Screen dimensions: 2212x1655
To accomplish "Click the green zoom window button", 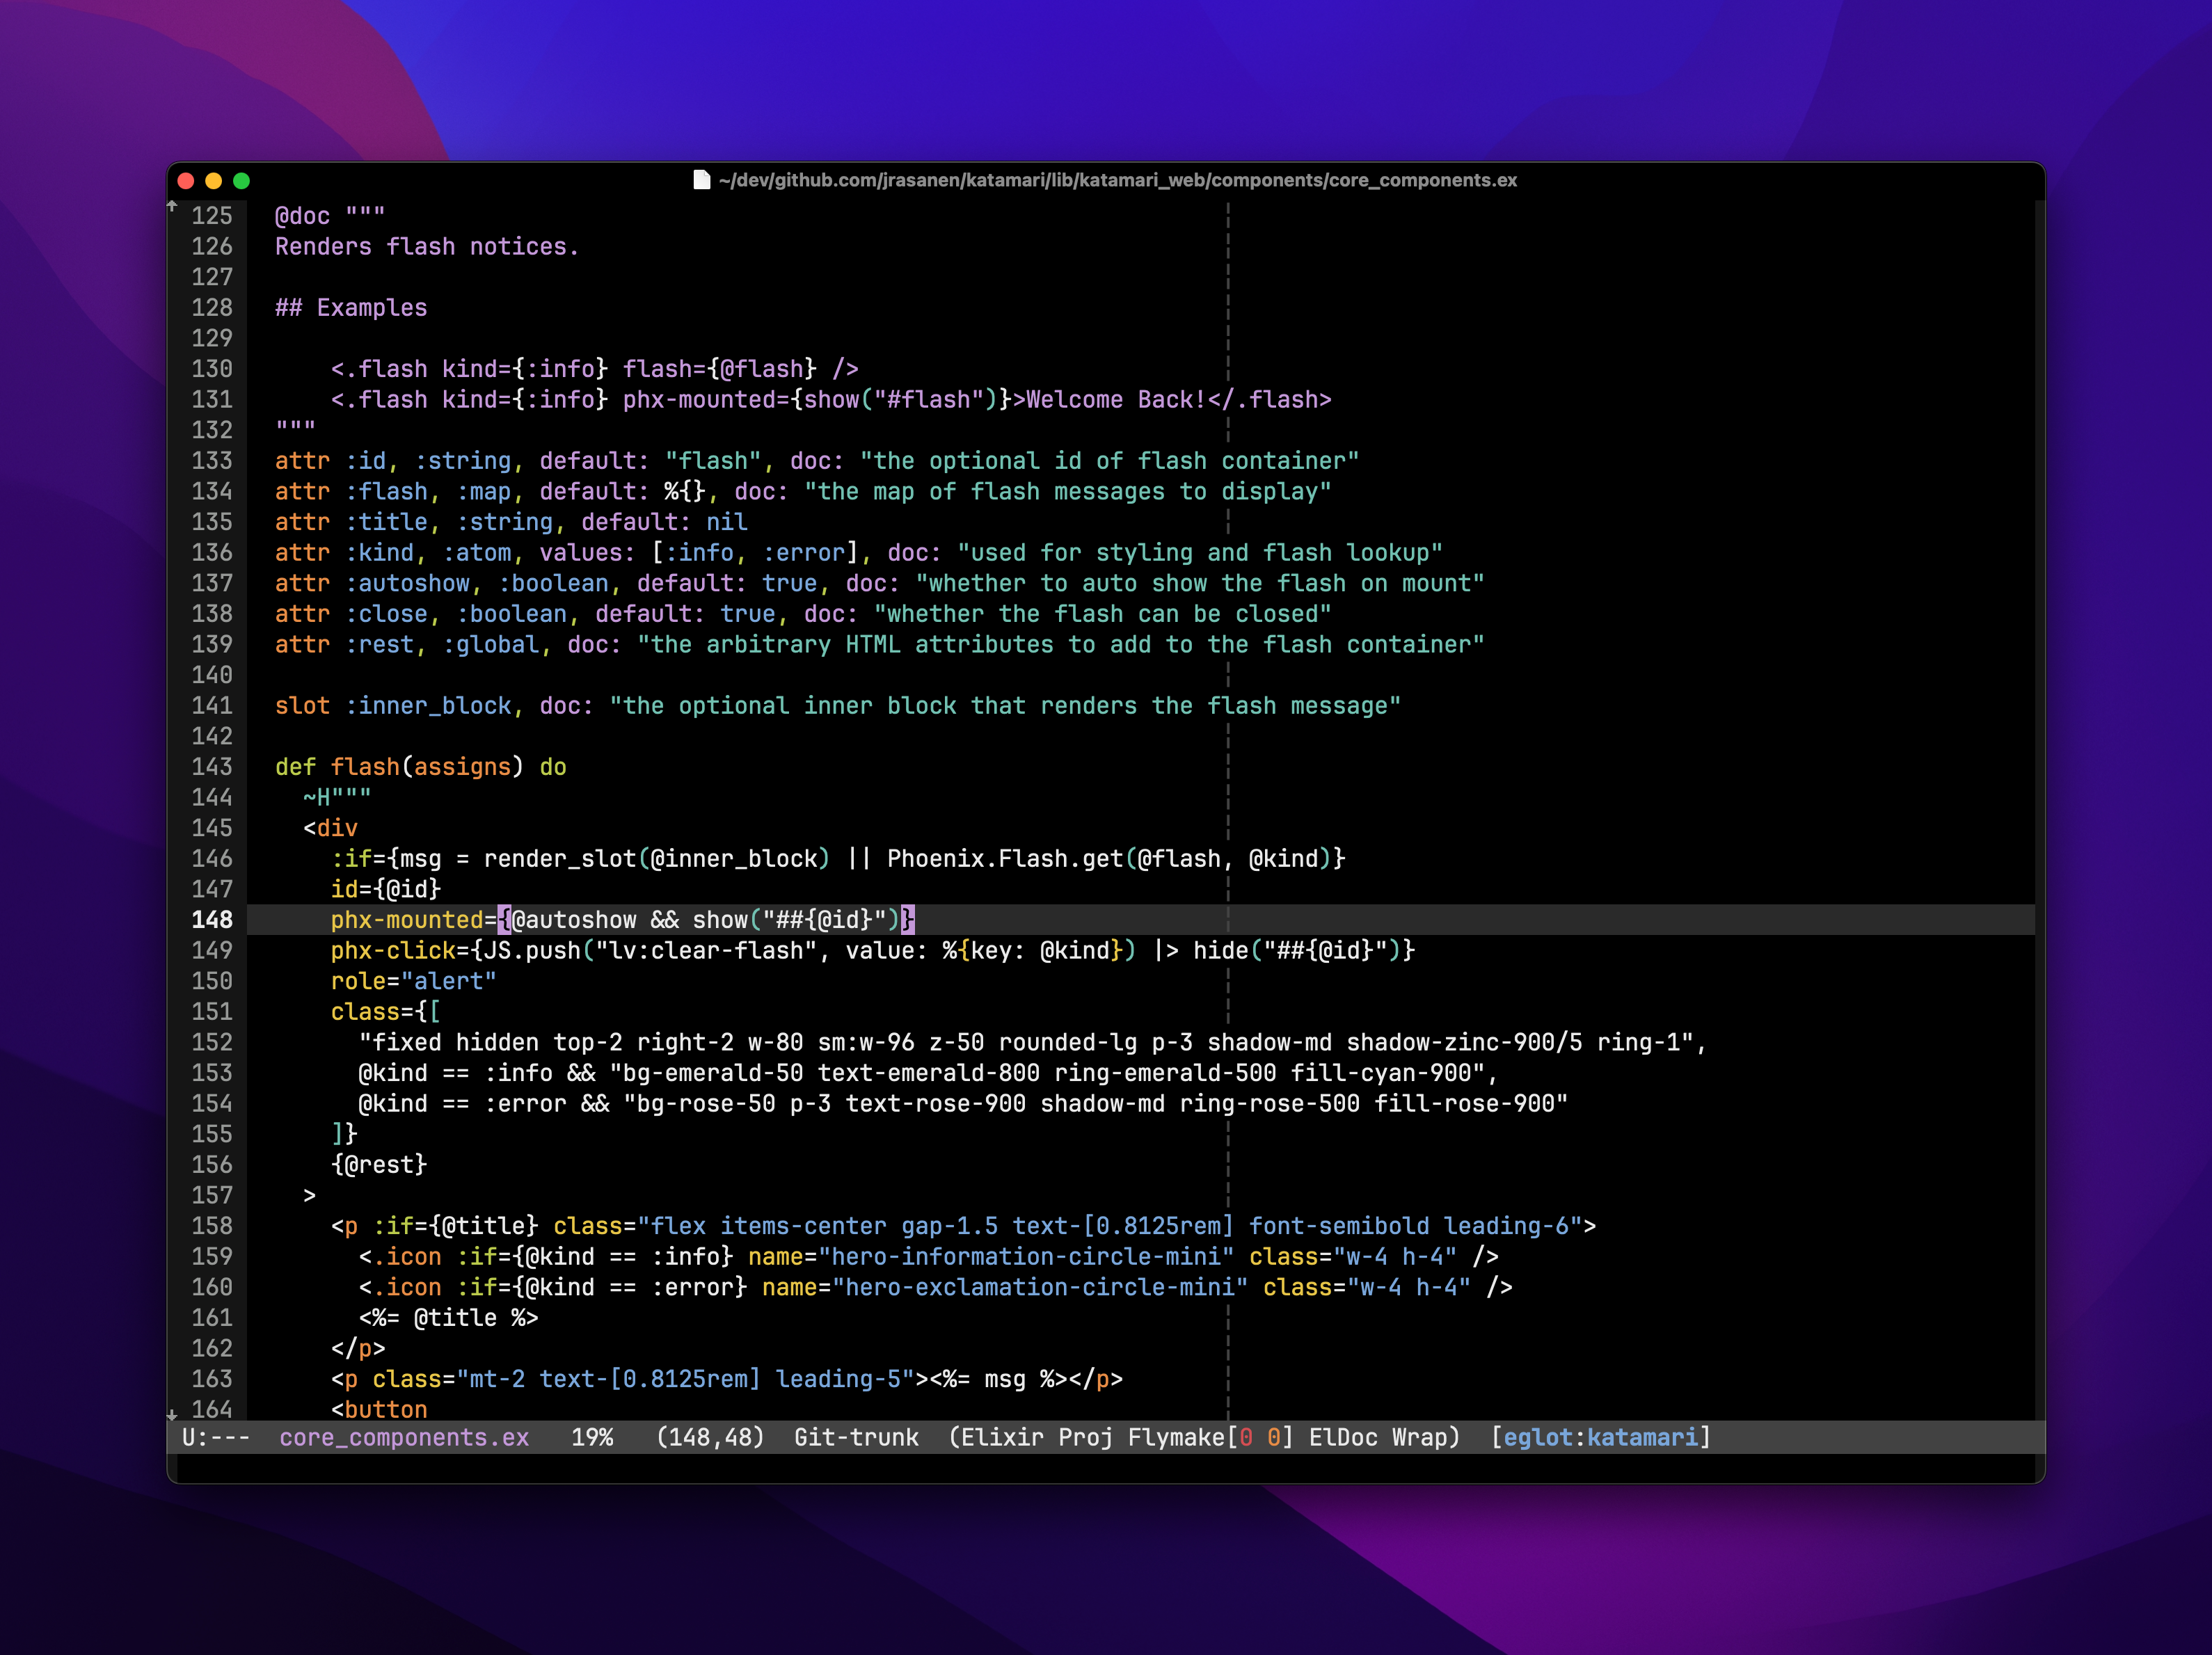I will 241,181.
